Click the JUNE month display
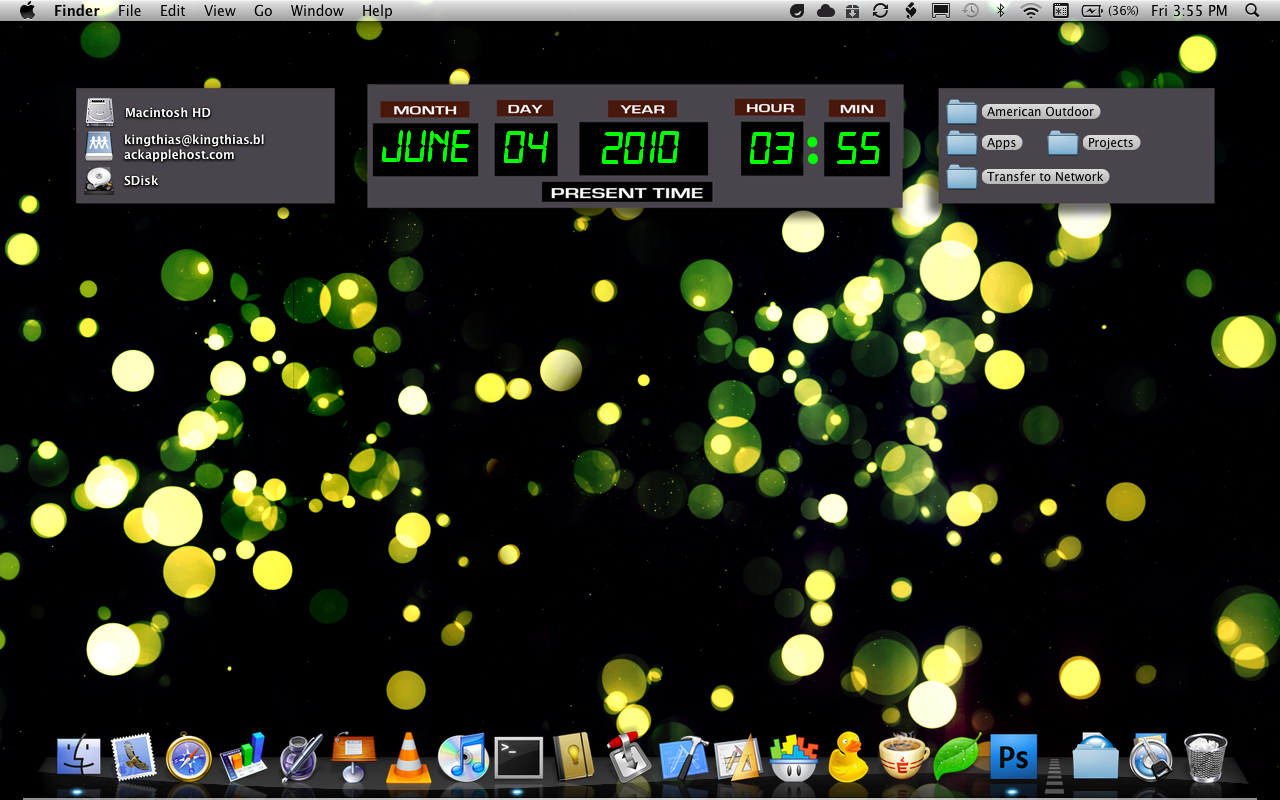Image resolution: width=1280 pixels, height=800 pixels. click(425, 149)
